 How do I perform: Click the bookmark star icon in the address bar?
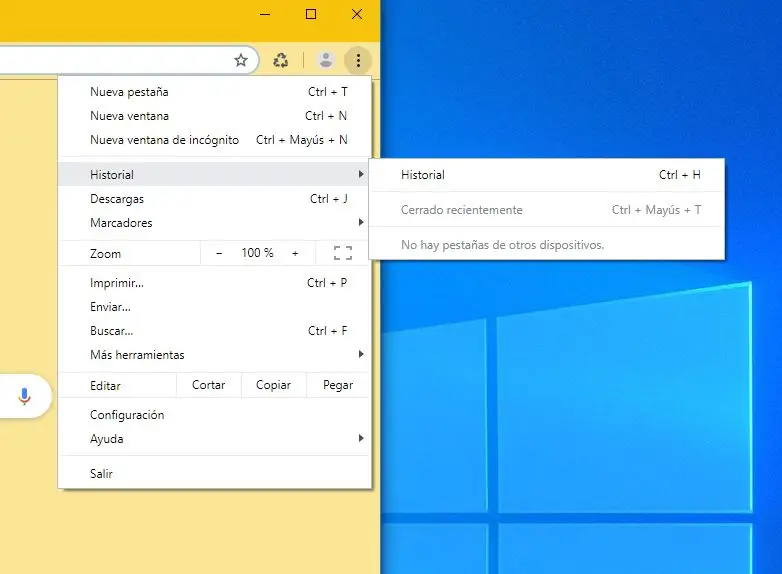241,60
